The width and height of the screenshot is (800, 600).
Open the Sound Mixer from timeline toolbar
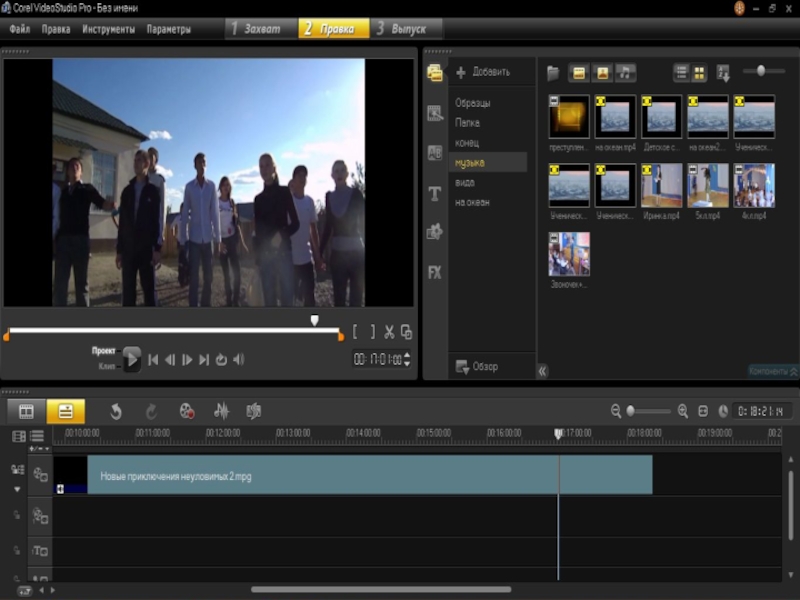[x=221, y=411]
